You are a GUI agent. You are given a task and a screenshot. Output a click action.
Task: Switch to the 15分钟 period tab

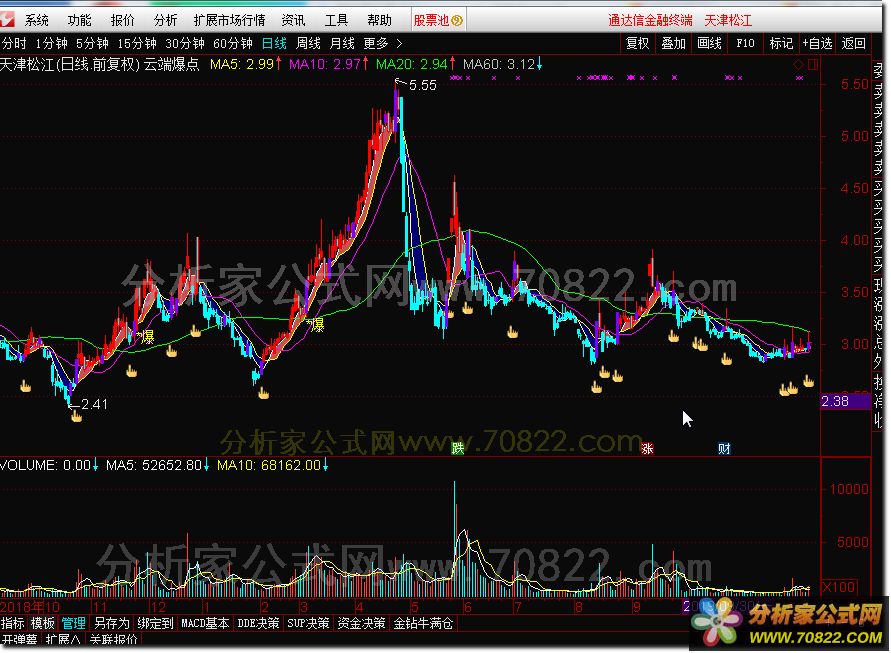click(x=137, y=44)
